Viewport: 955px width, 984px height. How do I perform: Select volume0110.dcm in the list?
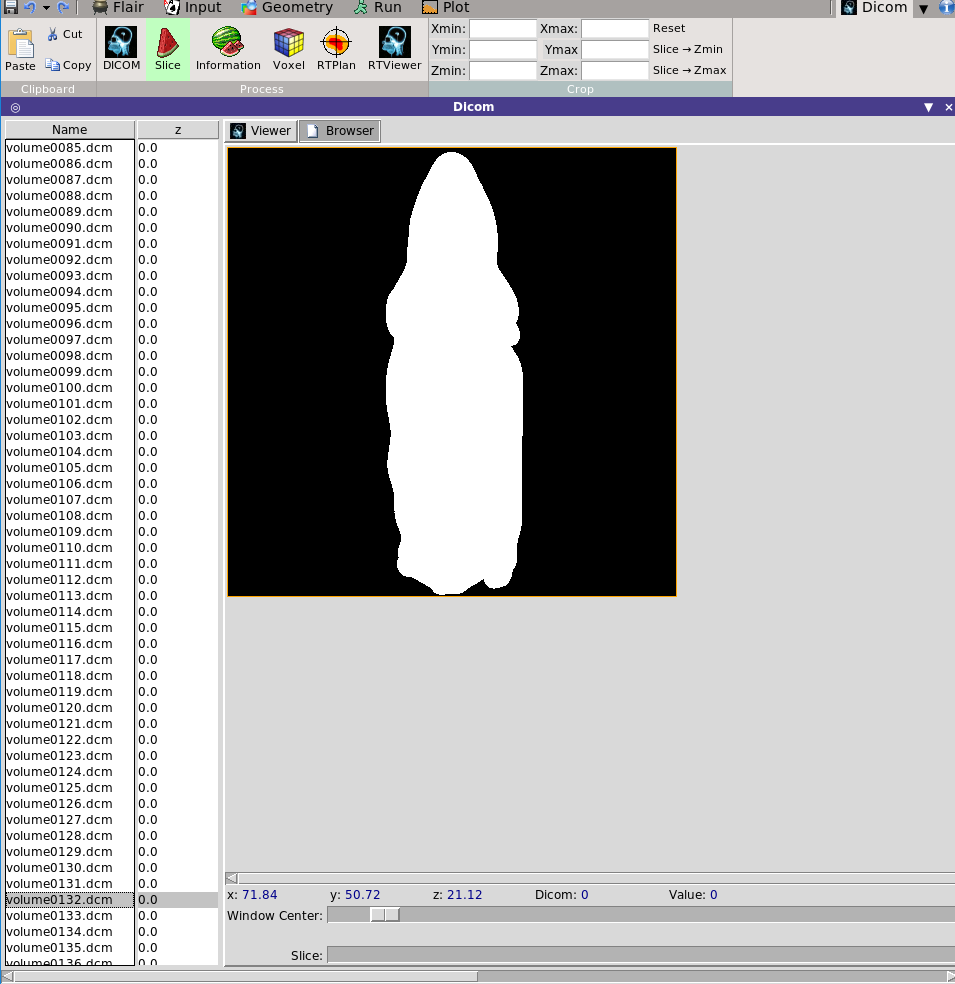(70, 548)
